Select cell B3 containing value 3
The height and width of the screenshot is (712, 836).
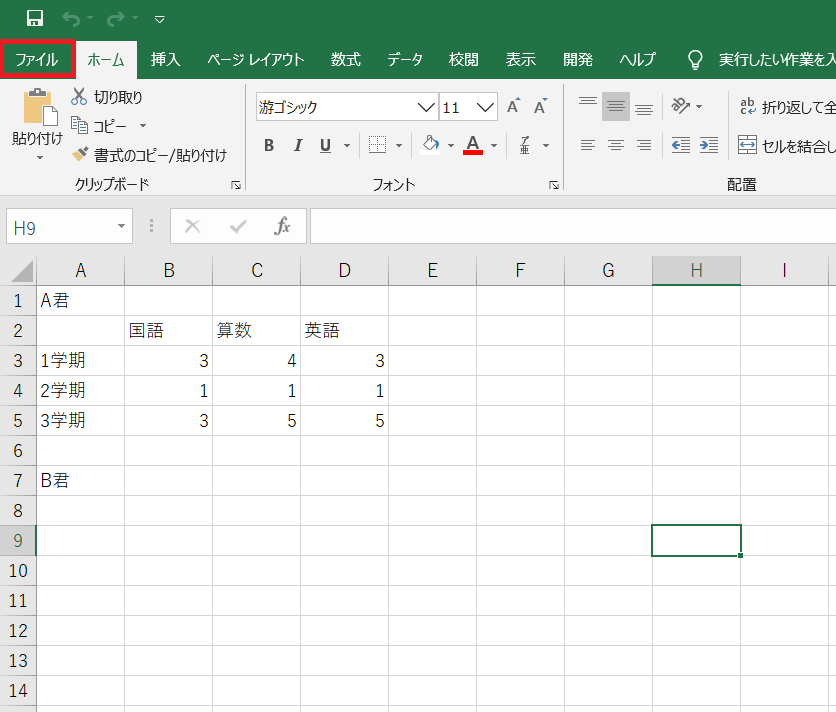[168, 361]
